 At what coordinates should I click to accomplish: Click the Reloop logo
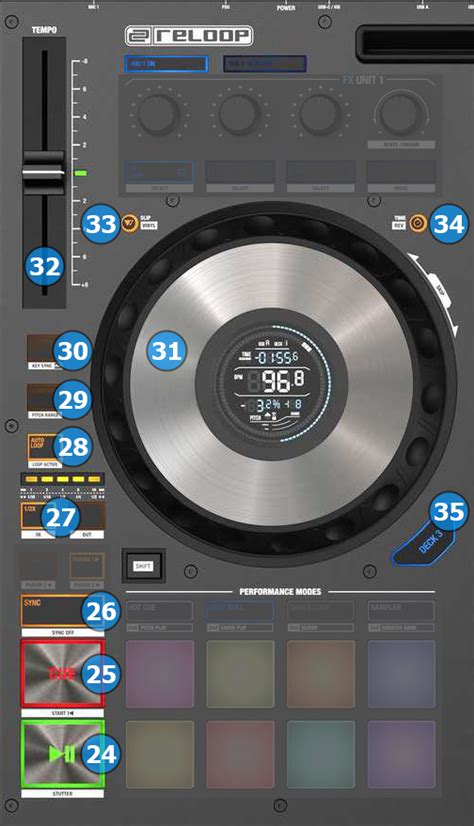(x=189, y=36)
